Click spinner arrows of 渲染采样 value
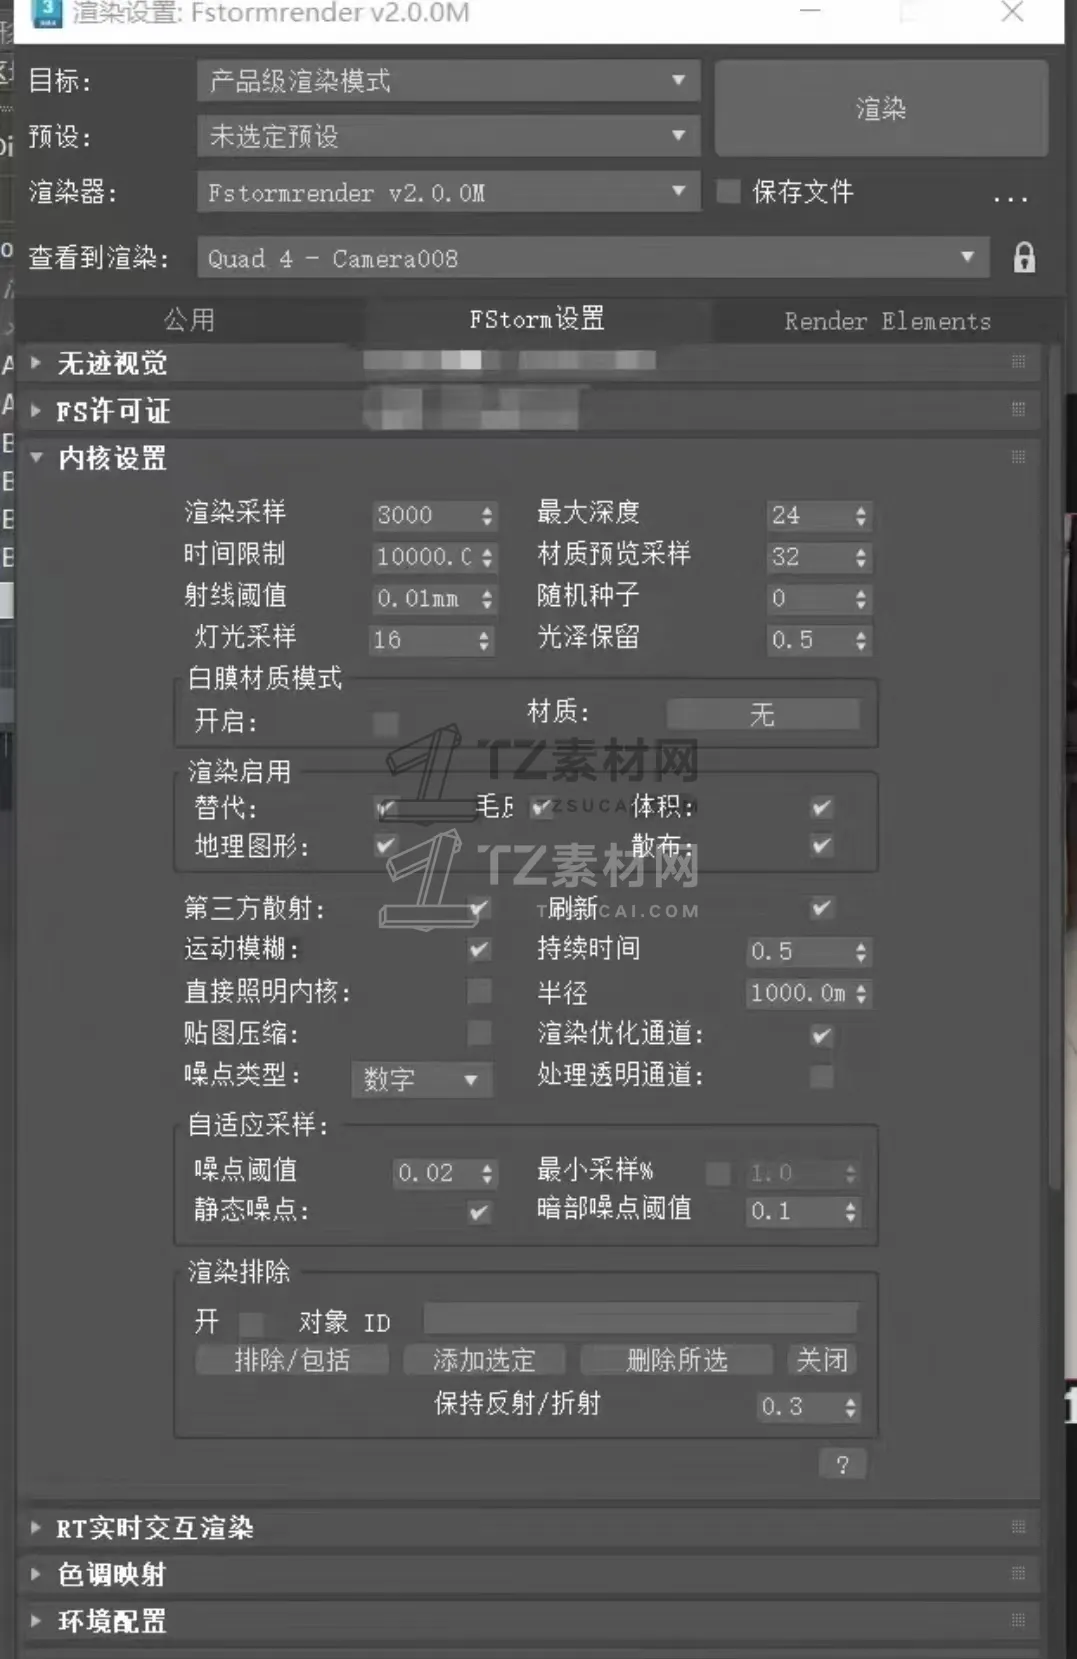1077x1659 pixels. coord(487,516)
